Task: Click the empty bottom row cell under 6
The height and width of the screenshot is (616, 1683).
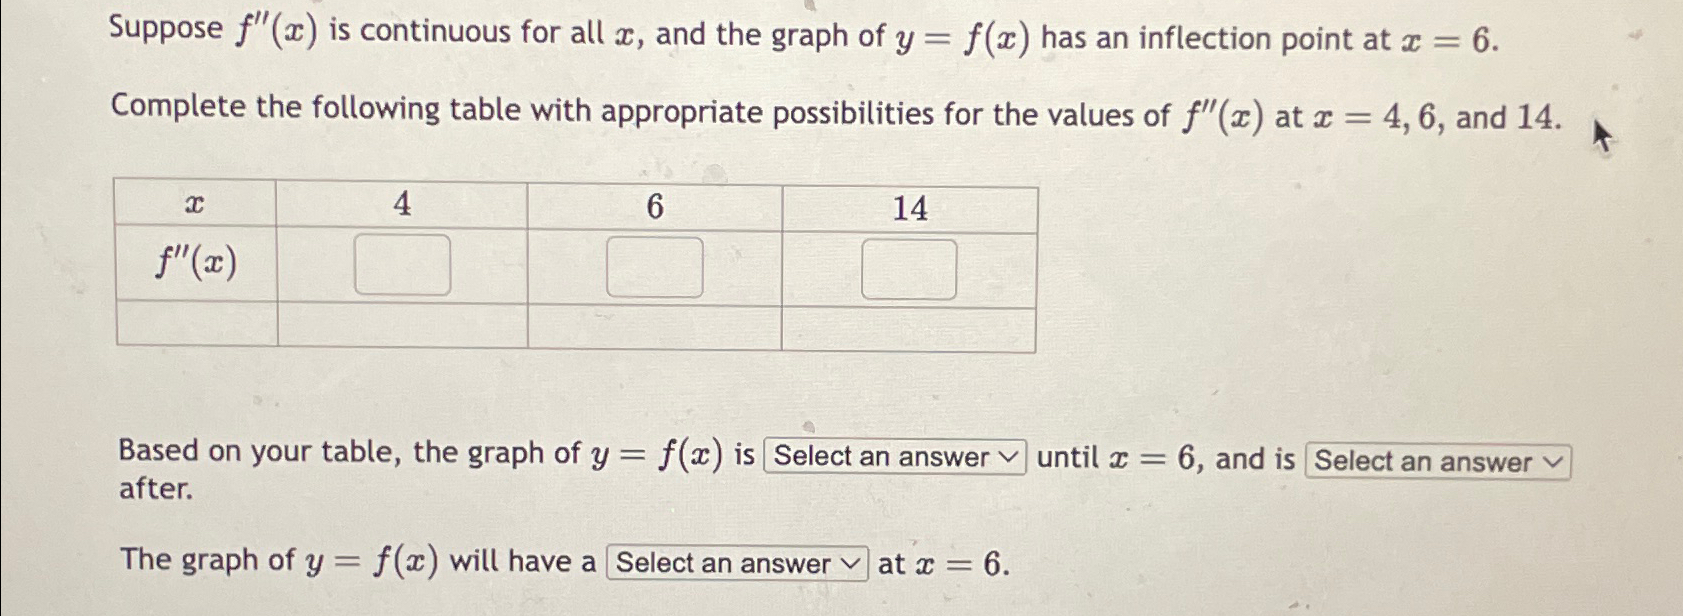Action: pos(656,327)
